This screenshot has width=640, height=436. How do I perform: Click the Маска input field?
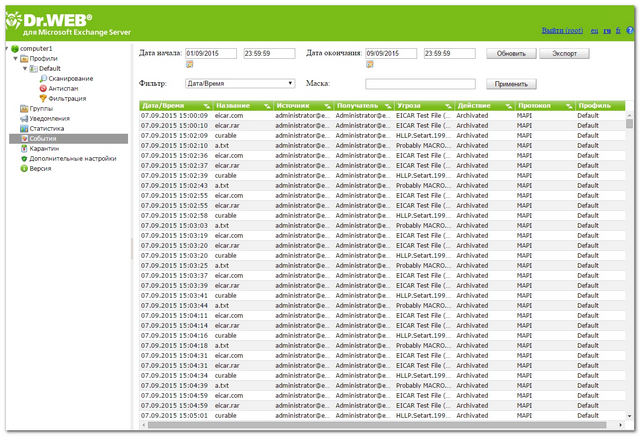pyautogui.click(x=420, y=84)
